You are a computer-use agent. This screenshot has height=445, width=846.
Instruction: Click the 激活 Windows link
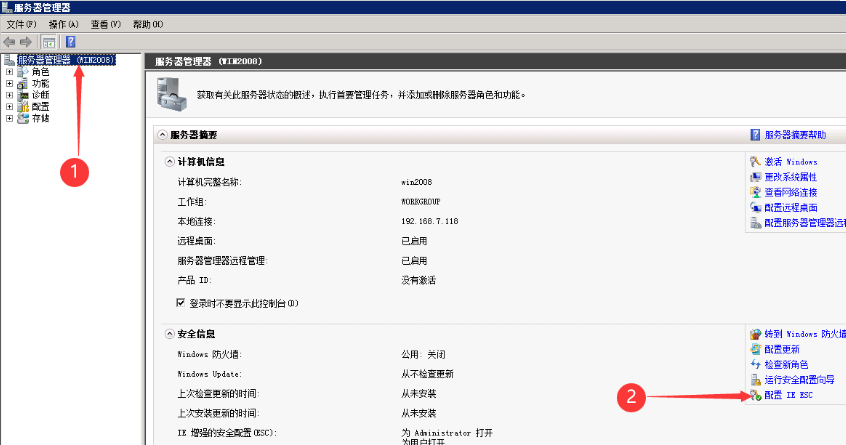tap(791, 161)
